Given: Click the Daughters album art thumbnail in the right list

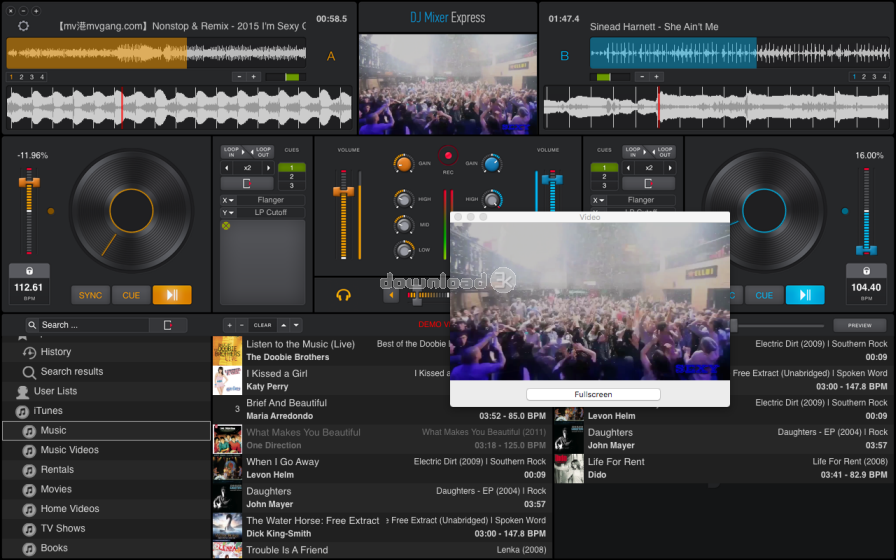Looking at the screenshot, I should pyautogui.click(x=569, y=439).
